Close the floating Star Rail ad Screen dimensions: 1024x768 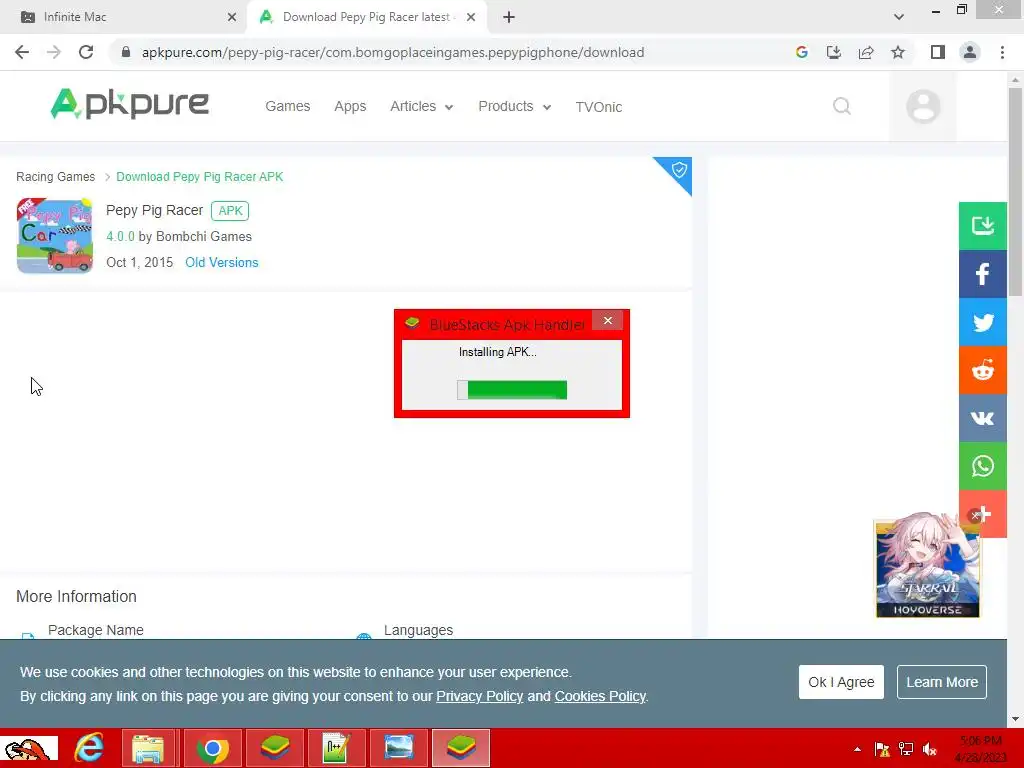975,515
